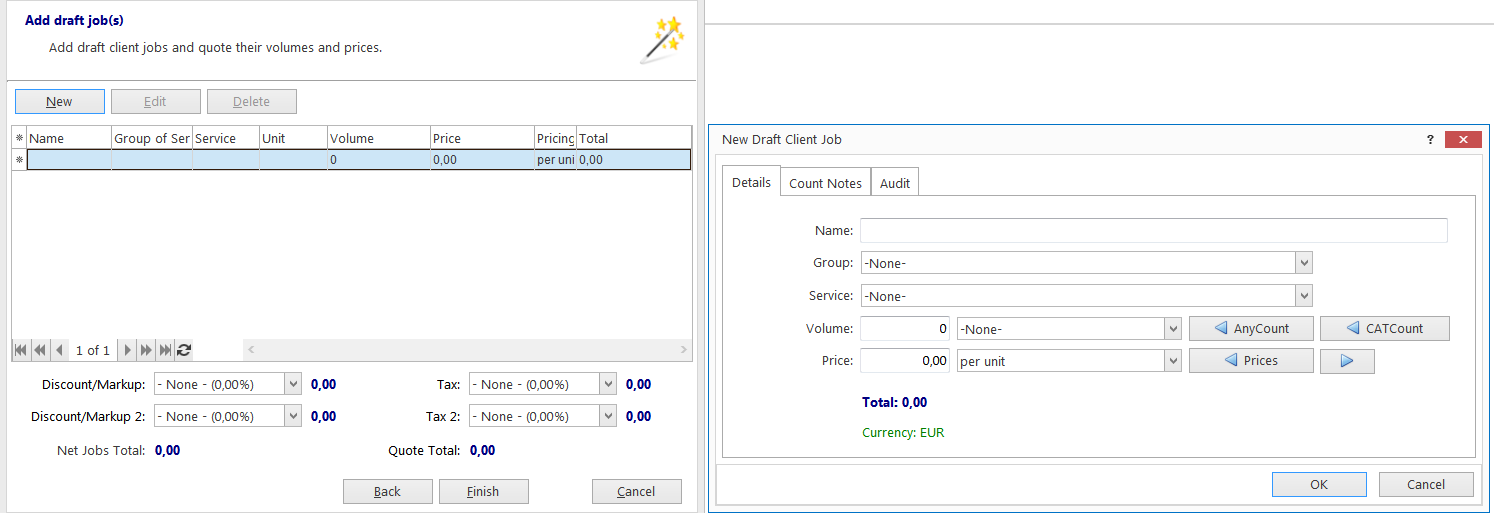Click the Delete button
Image resolution: width=1494 pixels, height=513 pixels.
[252, 101]
